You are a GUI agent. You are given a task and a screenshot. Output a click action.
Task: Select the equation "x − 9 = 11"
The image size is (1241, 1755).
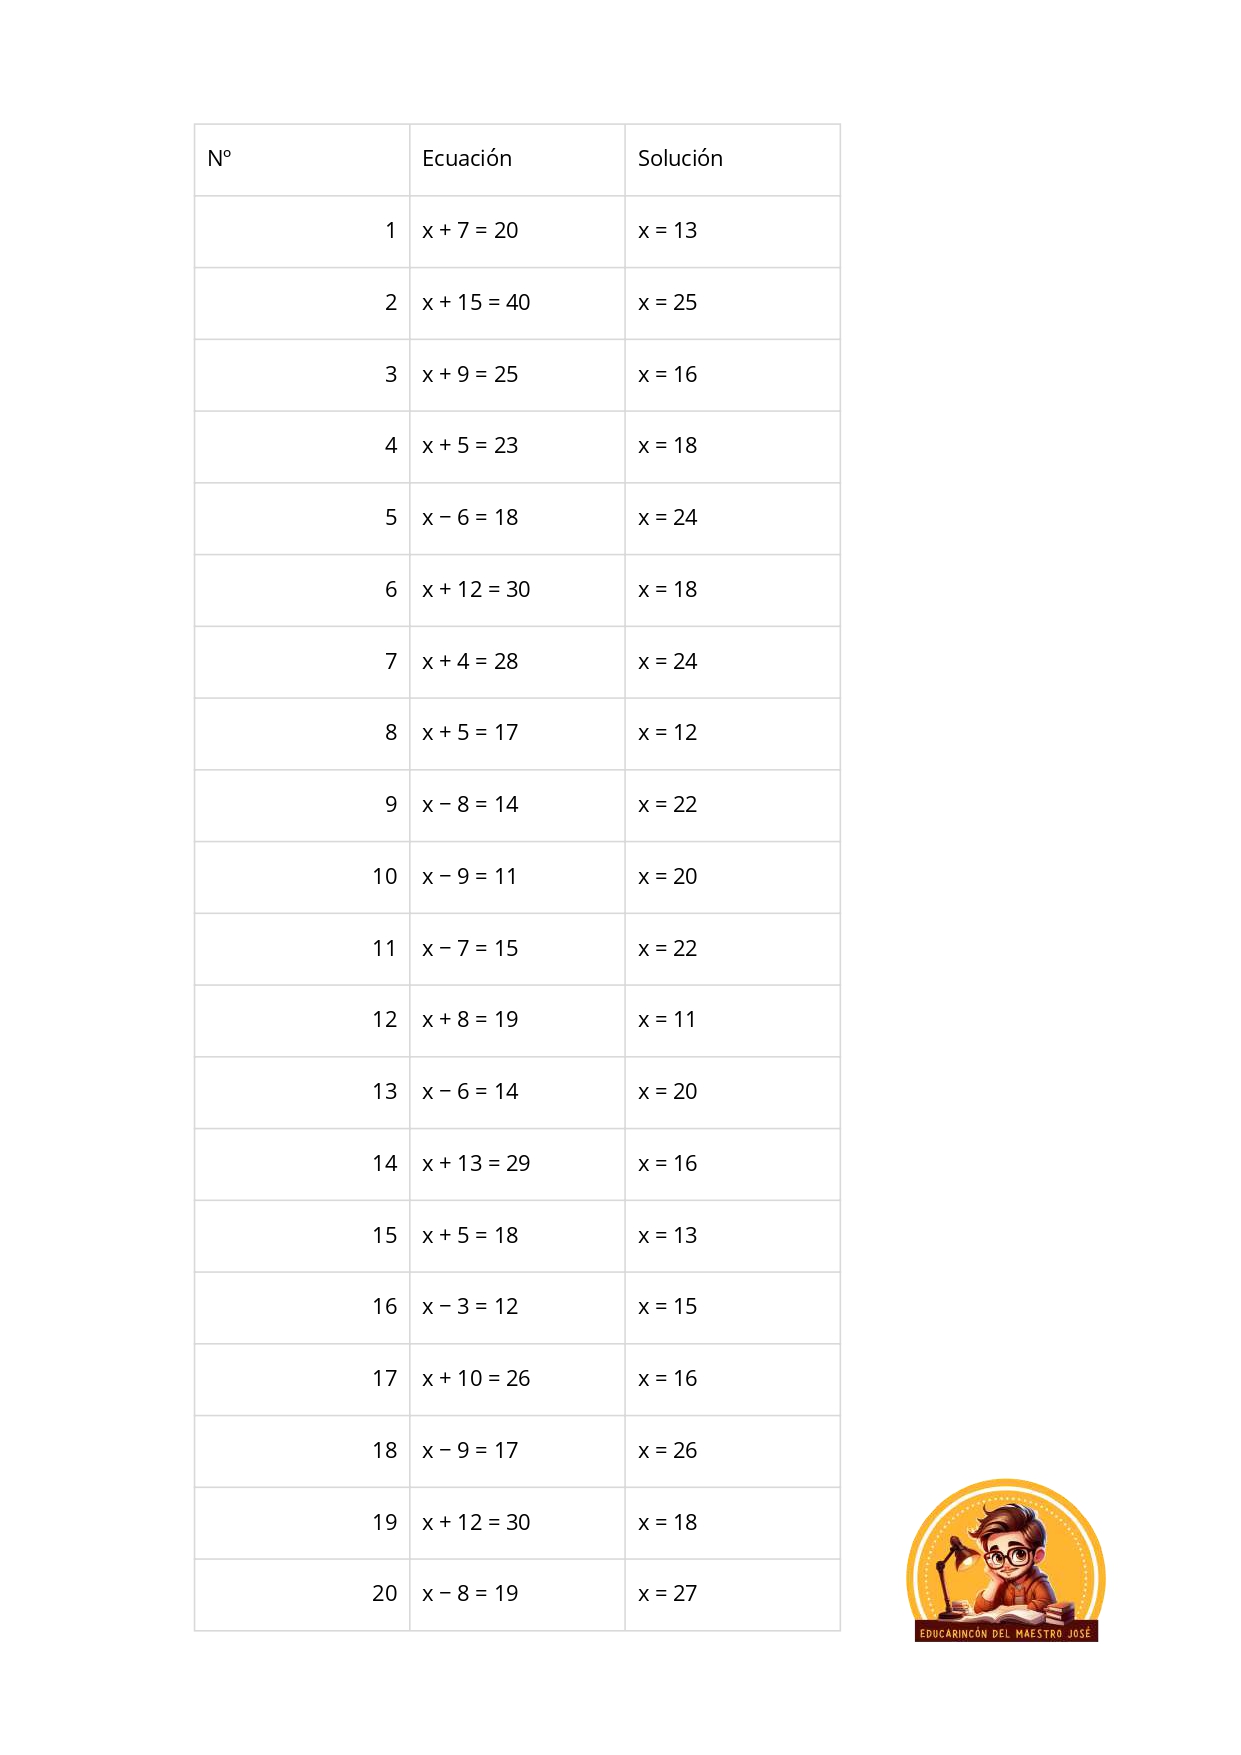(x=470, y=877)
